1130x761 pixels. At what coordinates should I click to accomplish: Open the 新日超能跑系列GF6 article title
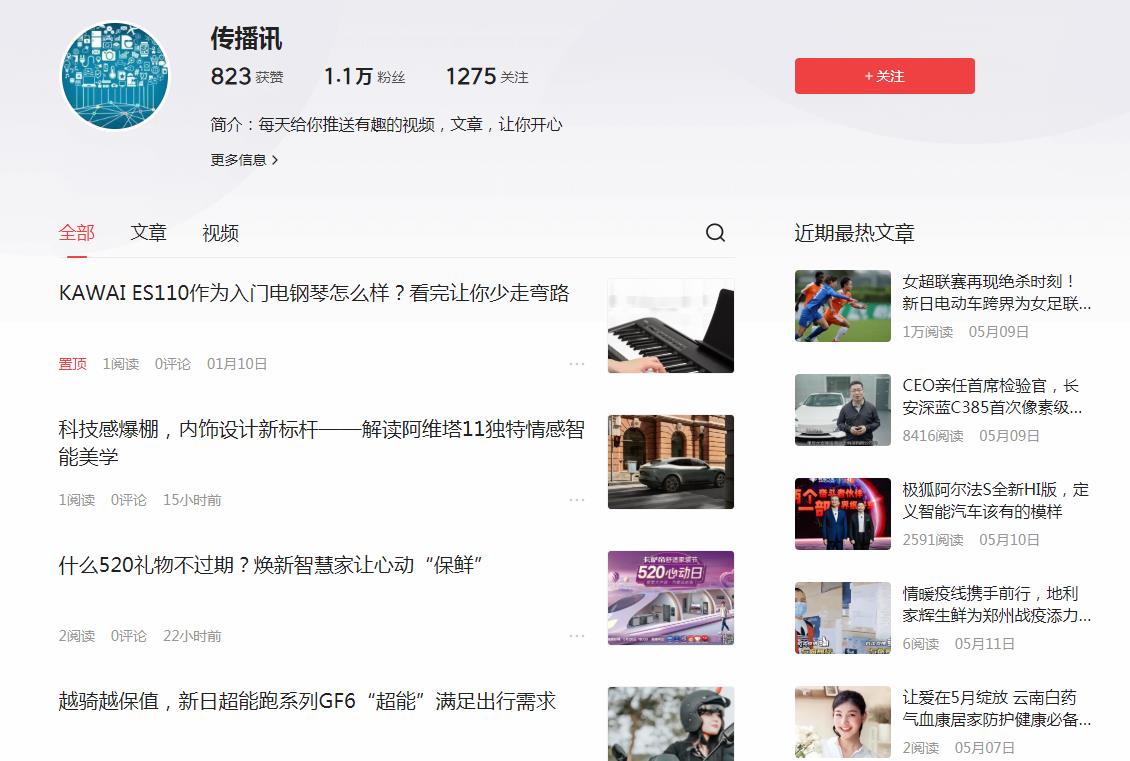click(x=307, y=701)
